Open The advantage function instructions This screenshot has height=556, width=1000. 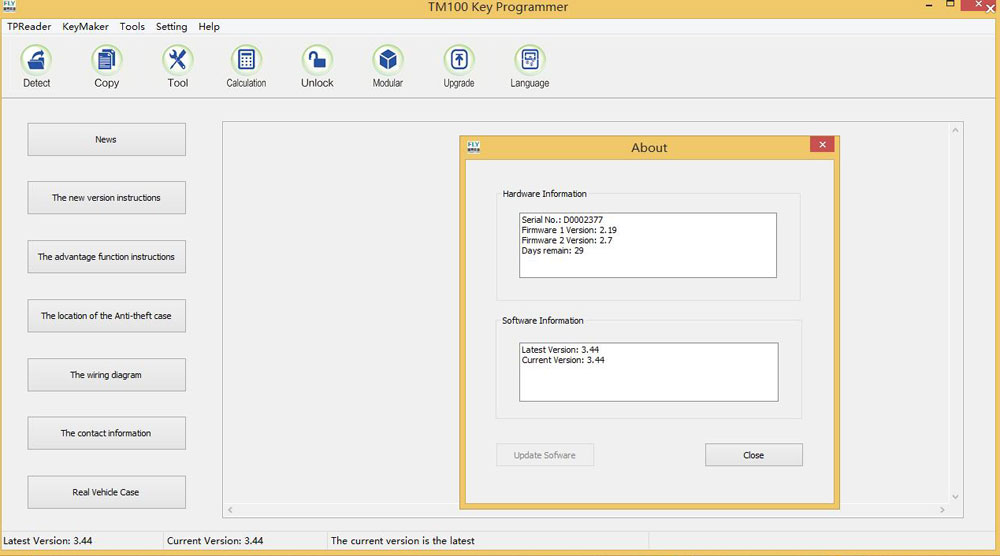click(107, 256)
